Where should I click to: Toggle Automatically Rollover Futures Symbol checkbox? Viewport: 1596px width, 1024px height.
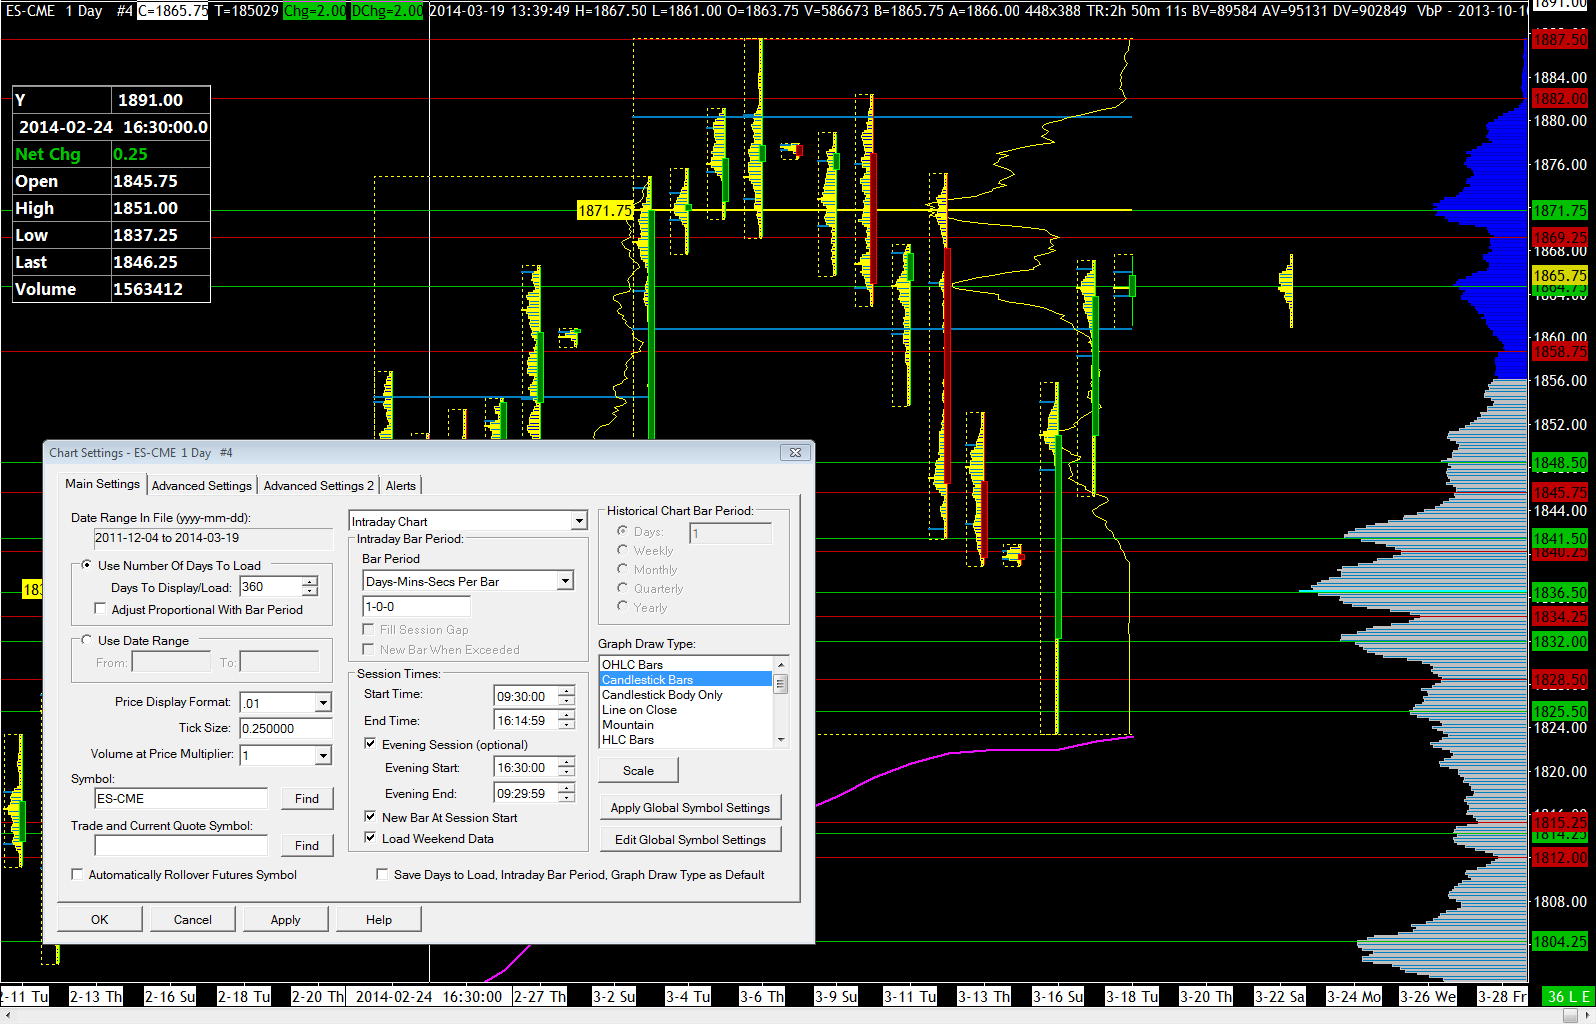coord(78,874)
